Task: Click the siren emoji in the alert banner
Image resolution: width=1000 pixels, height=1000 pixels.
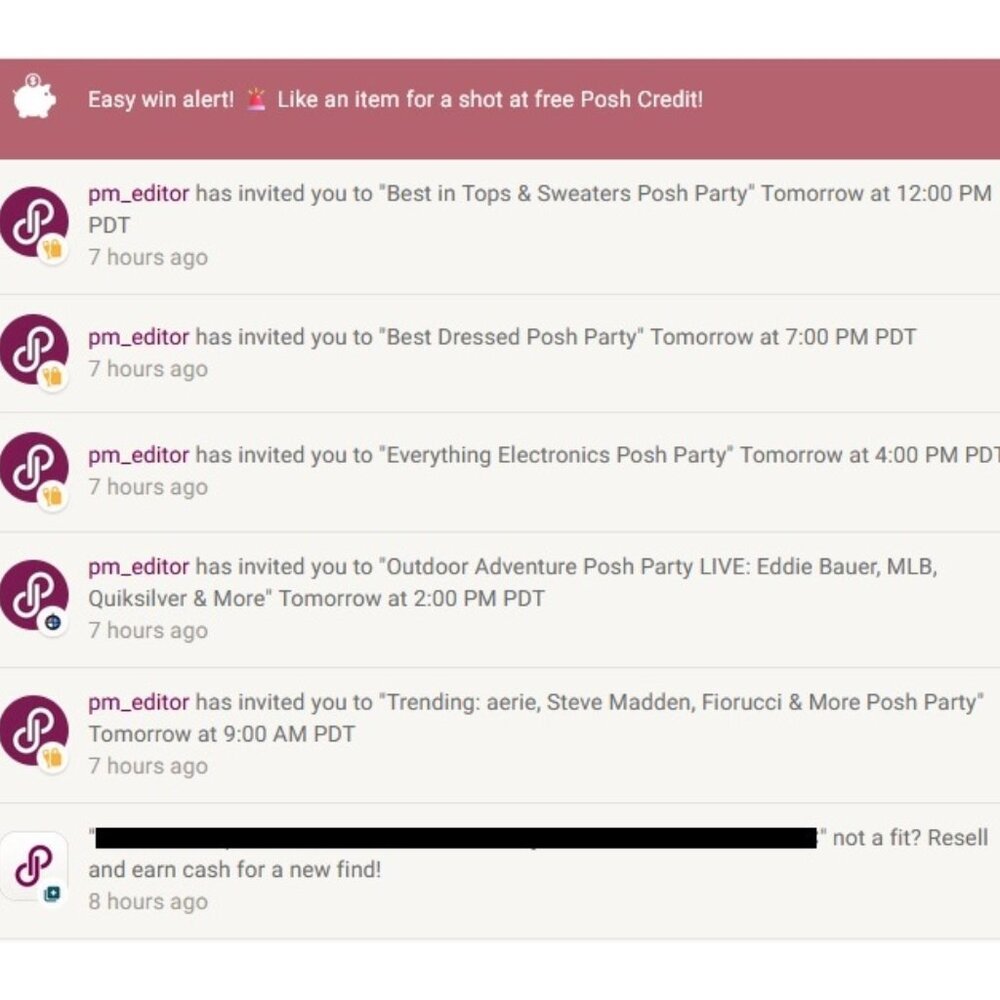Action: click(x=256, y=99)
